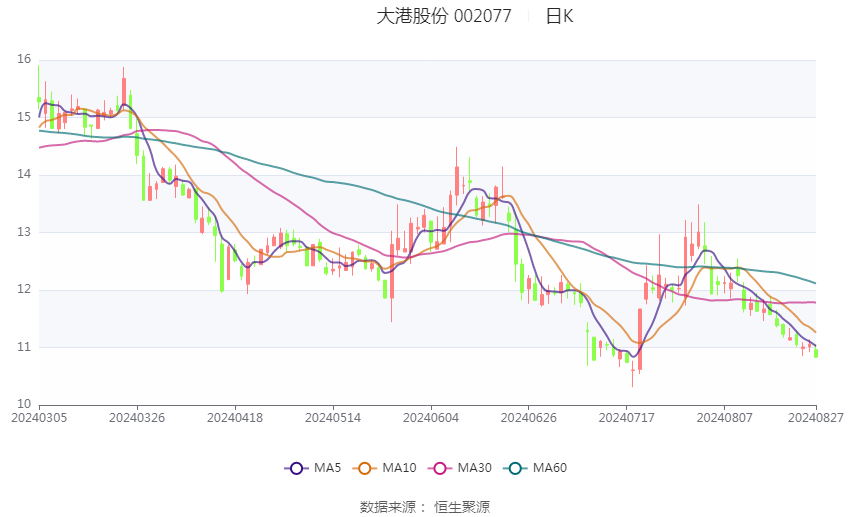Select the 20240827 x-axis date tick
Image resolution: width=850 pixels, height=517 pixels.
(x=816, y=418)
